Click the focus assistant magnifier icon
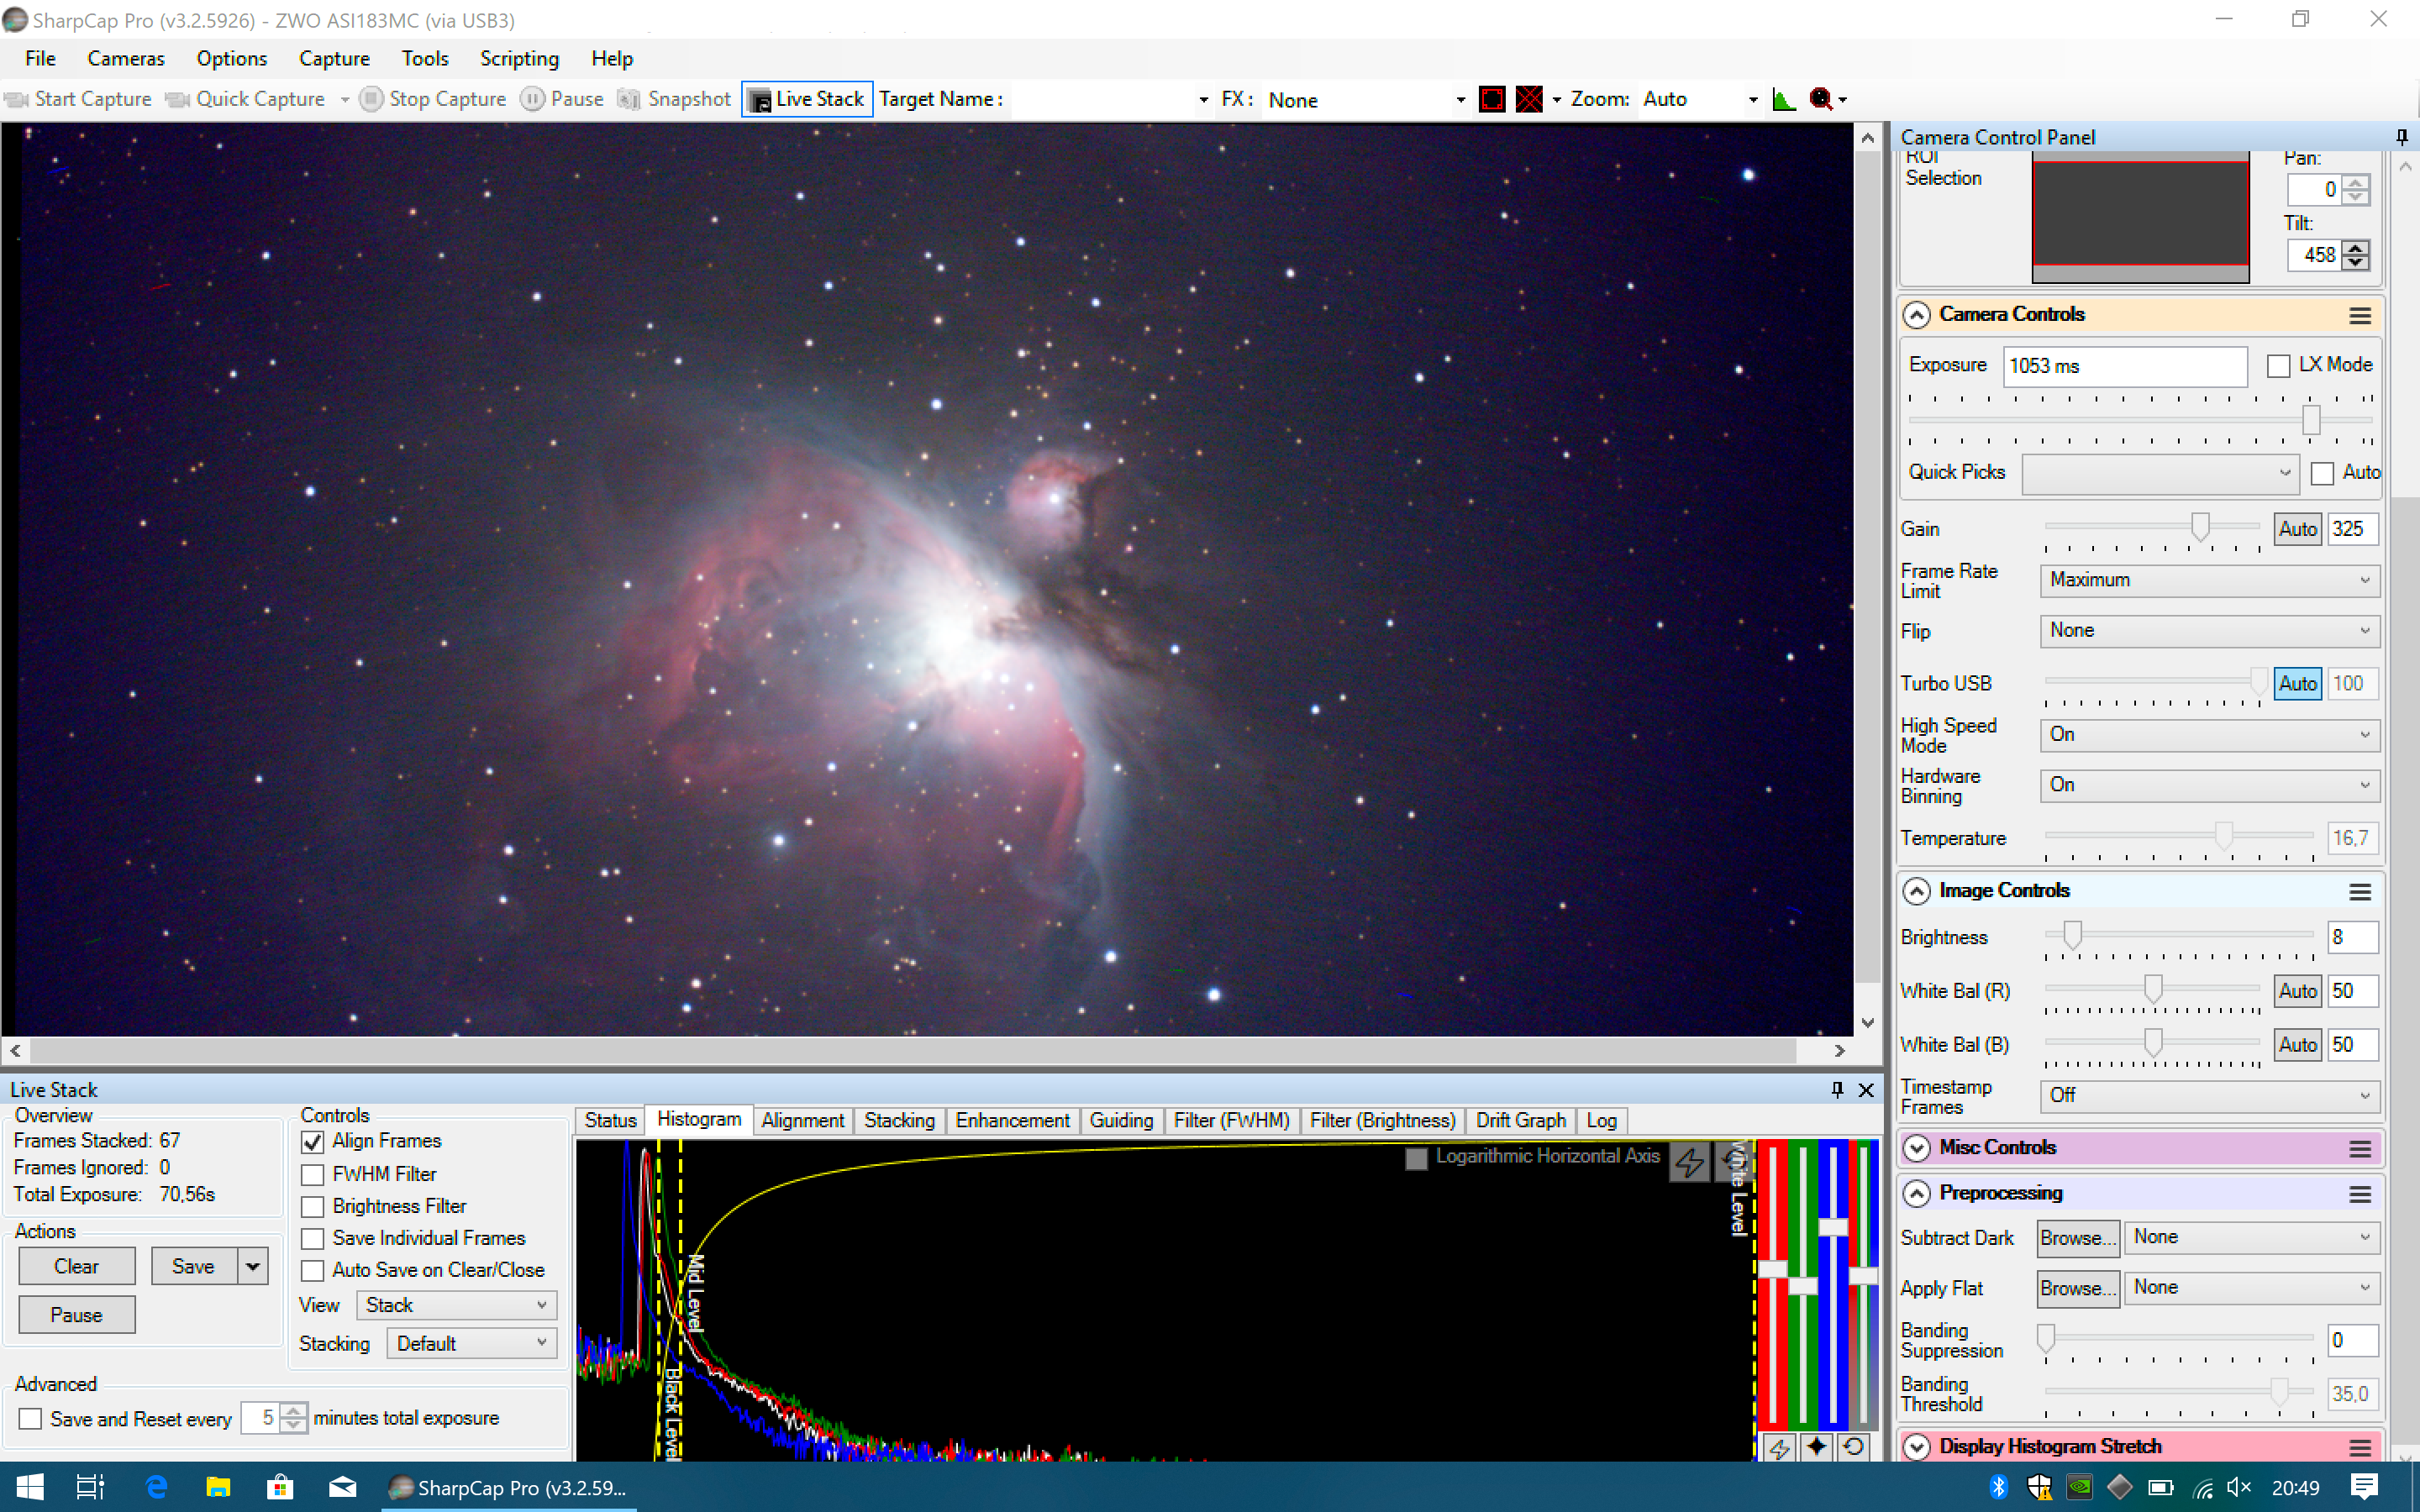The image size is (2420, 1512). point(1821,99)
